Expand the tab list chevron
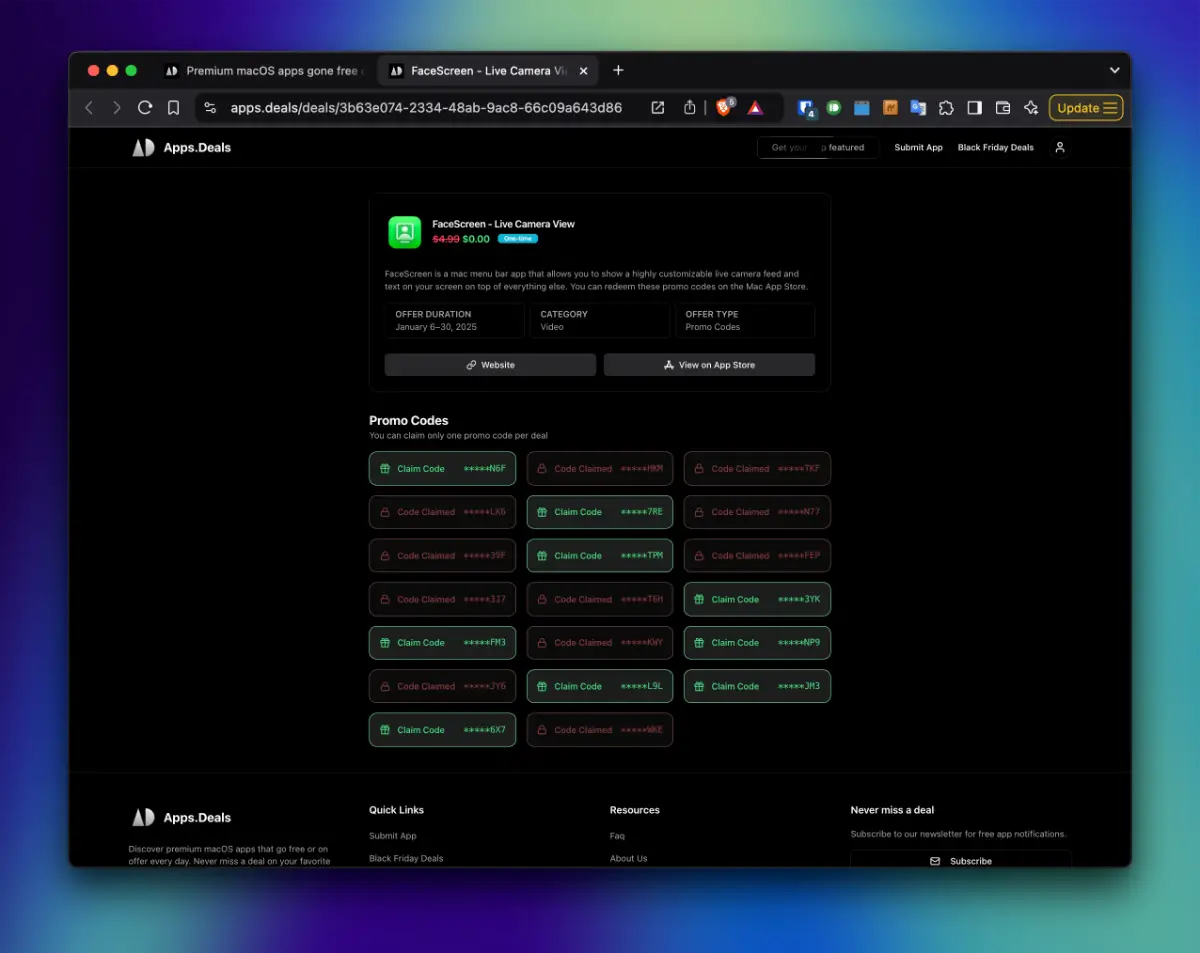Image resolution: width=1200 pixels, height=953 pixels. click(1114, 71)
